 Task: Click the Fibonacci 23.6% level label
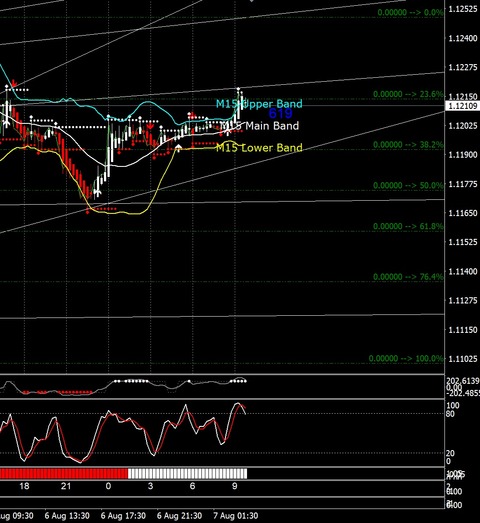pyautogui.click(x=408, y=94)
